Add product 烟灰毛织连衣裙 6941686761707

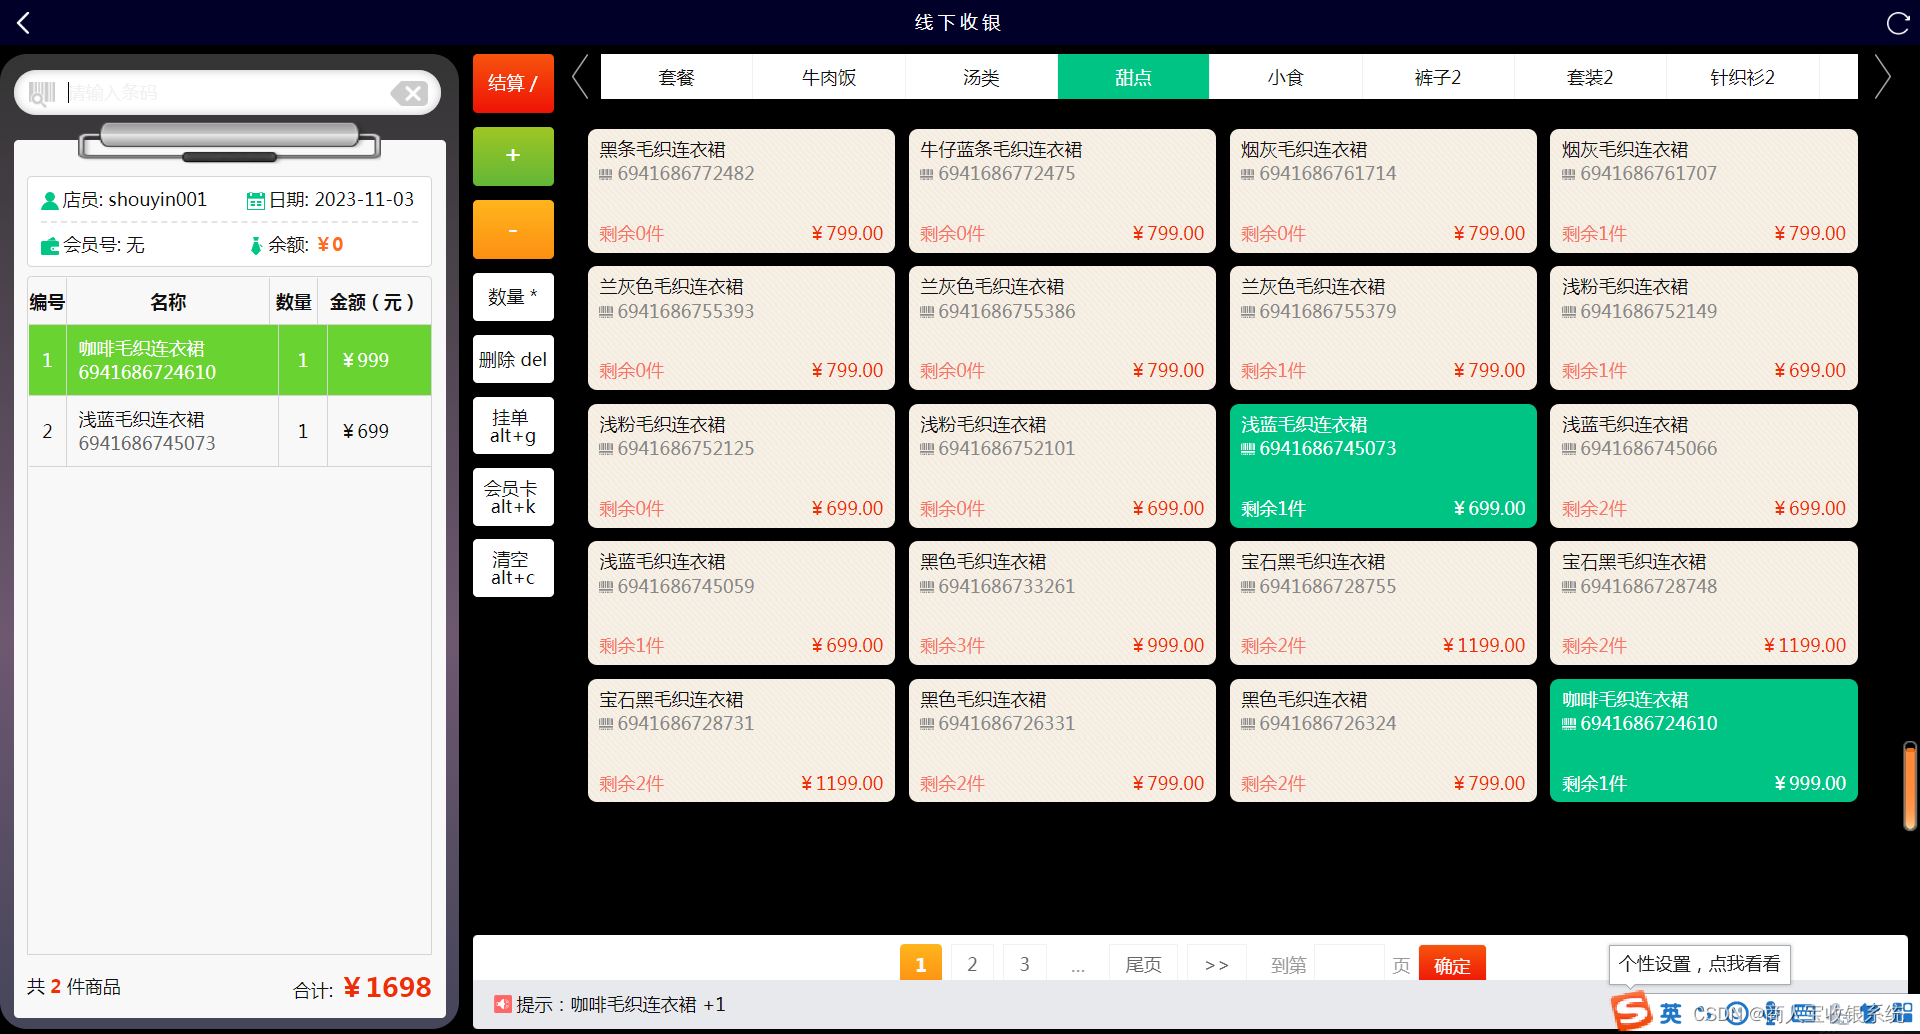(x=1704, y=191)
